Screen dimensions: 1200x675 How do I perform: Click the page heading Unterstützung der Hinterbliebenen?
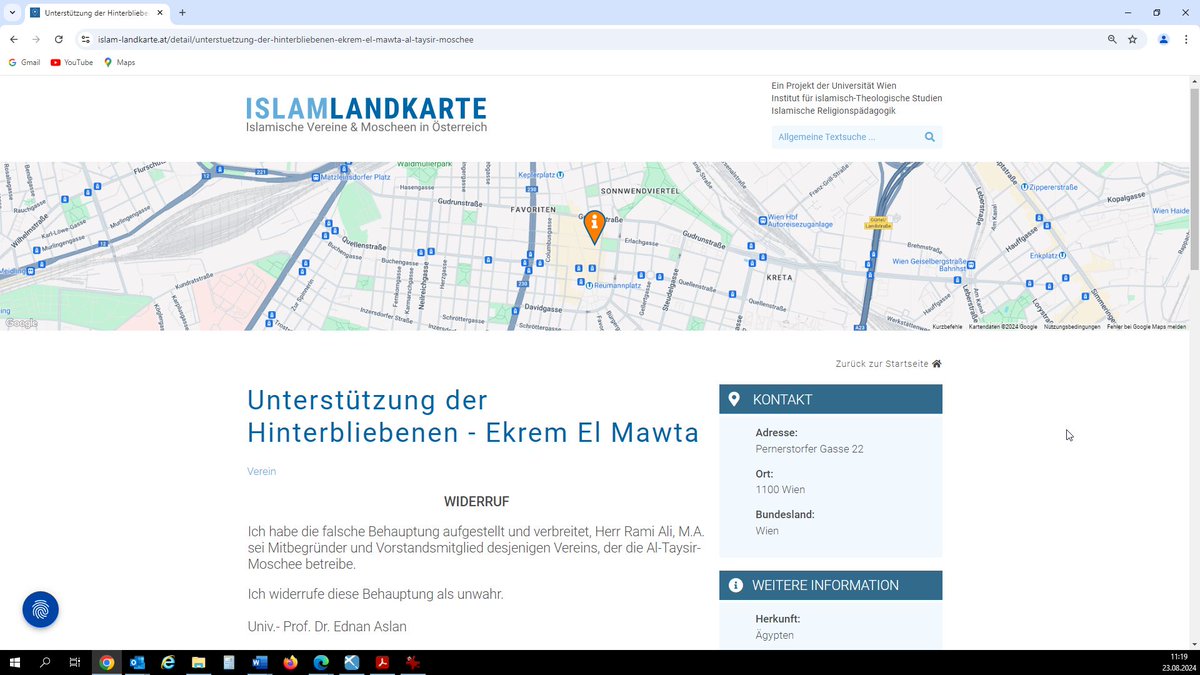(473, 416)
